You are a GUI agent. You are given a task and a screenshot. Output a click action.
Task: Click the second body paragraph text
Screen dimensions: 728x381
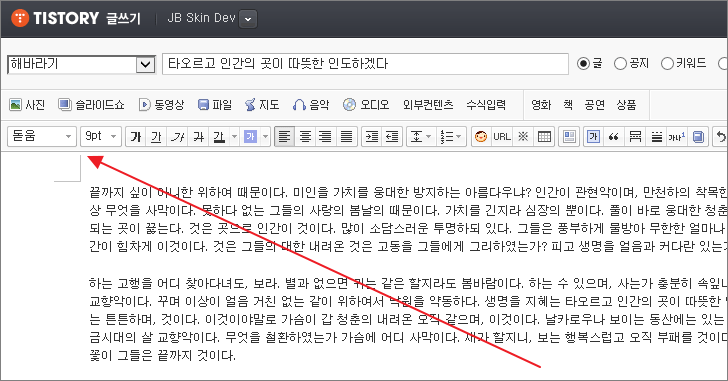point(408,319)
